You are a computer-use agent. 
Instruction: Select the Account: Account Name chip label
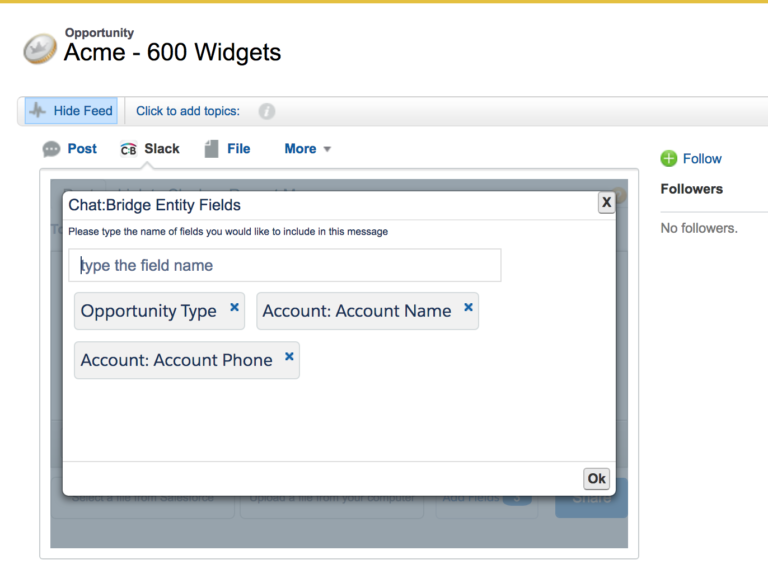click(x=356, y=311)
